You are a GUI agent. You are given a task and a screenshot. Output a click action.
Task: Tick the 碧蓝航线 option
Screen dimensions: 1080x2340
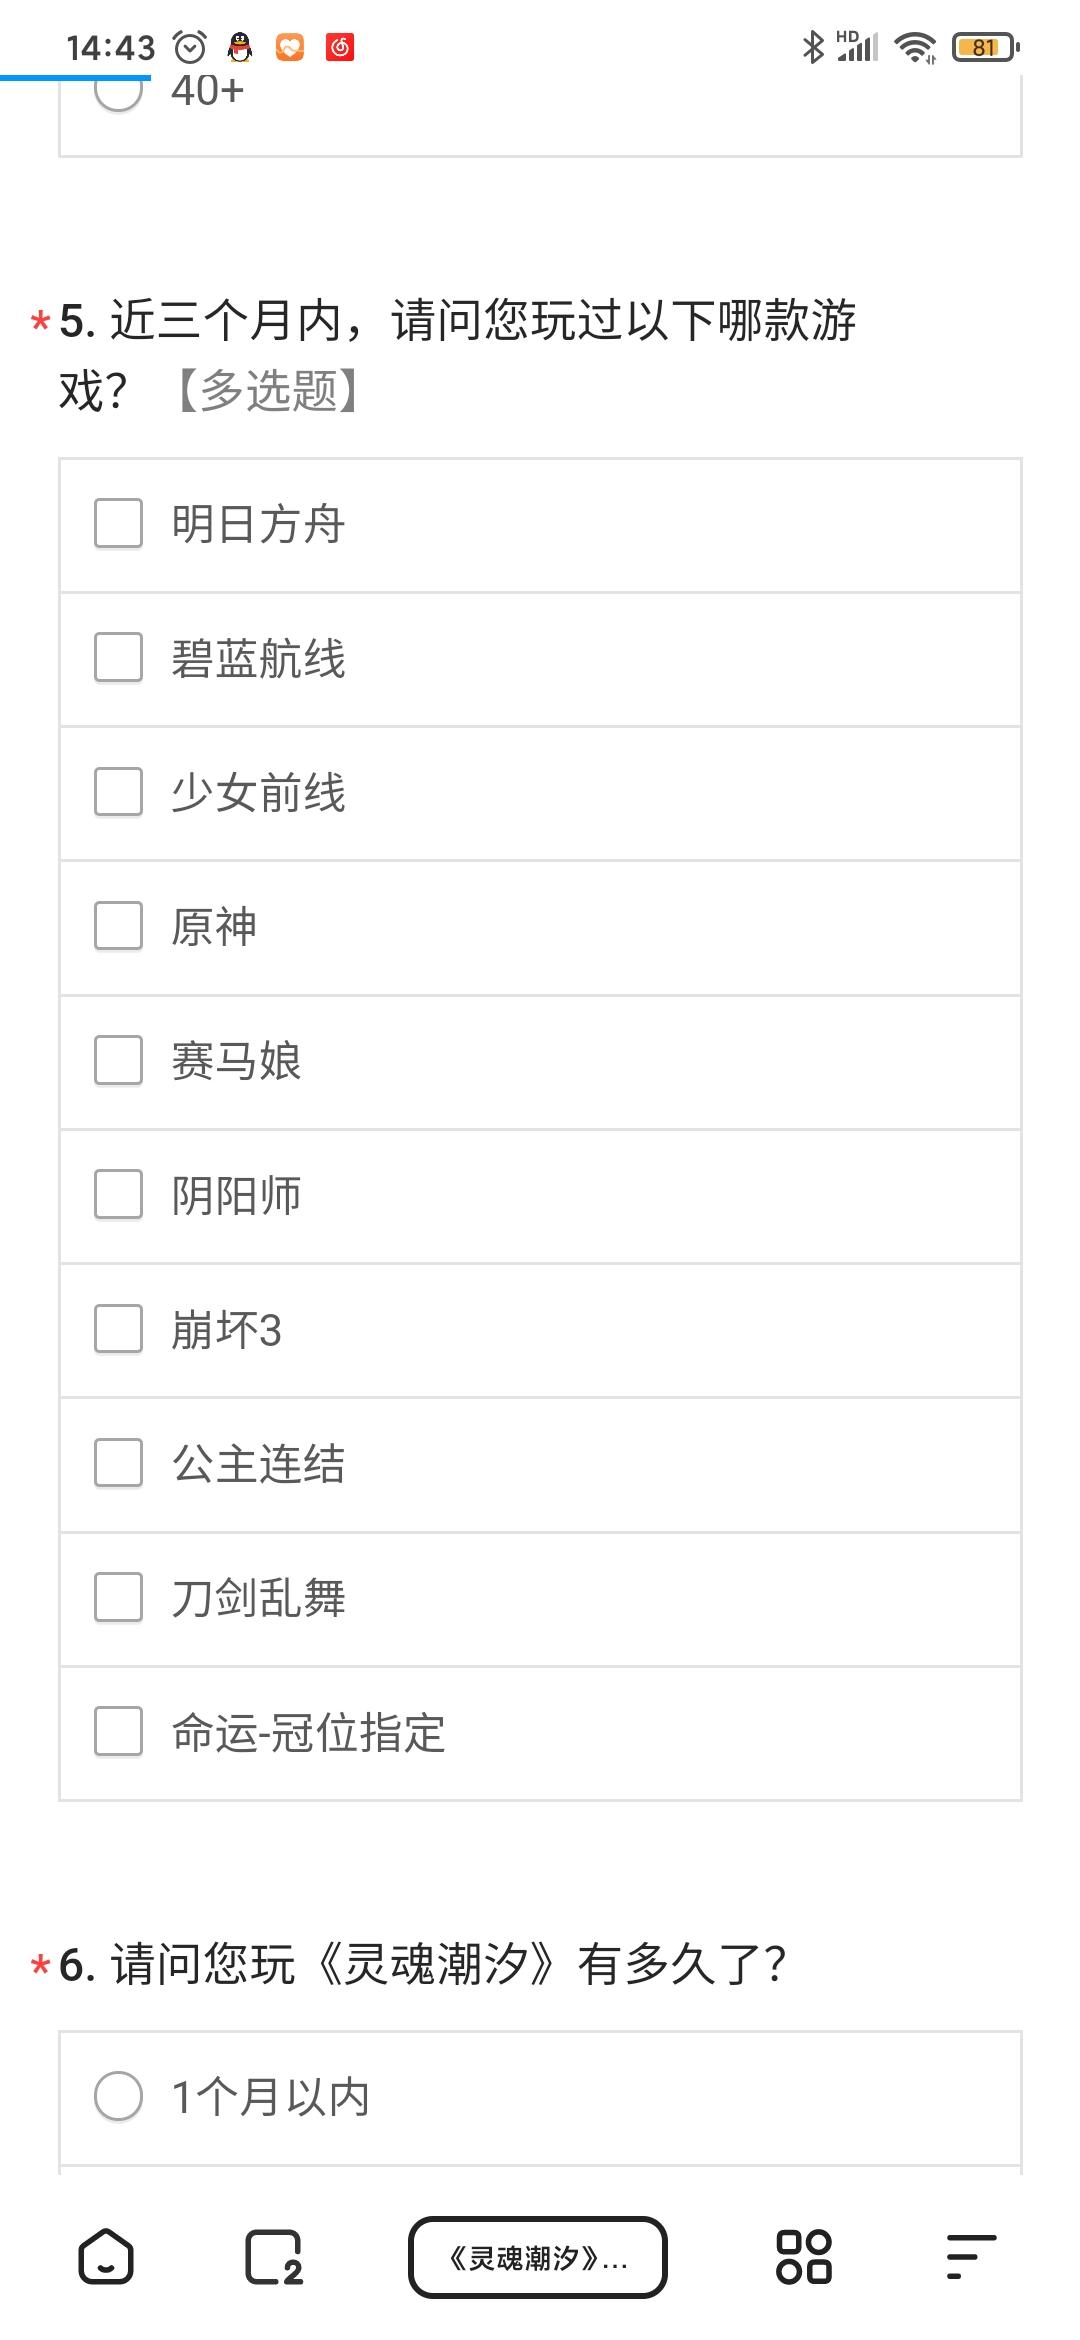[x=118, y=658]
